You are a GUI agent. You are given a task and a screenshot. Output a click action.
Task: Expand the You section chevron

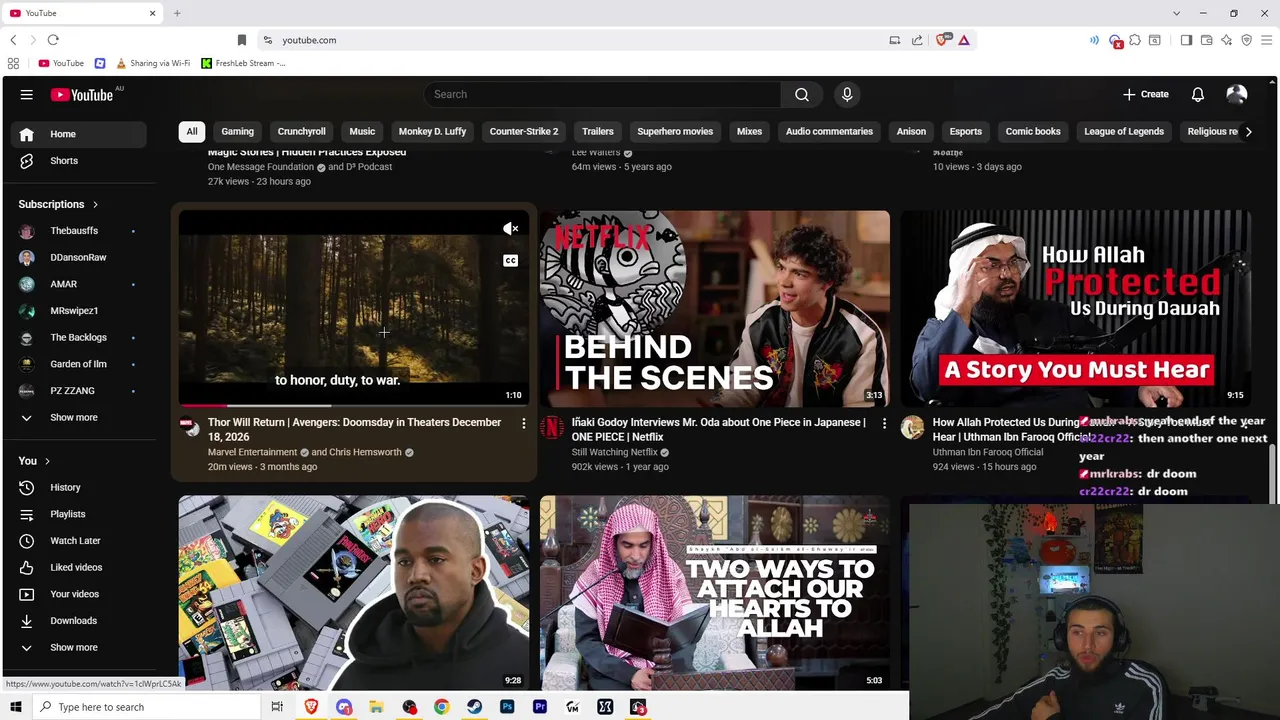tap(47, 461)
